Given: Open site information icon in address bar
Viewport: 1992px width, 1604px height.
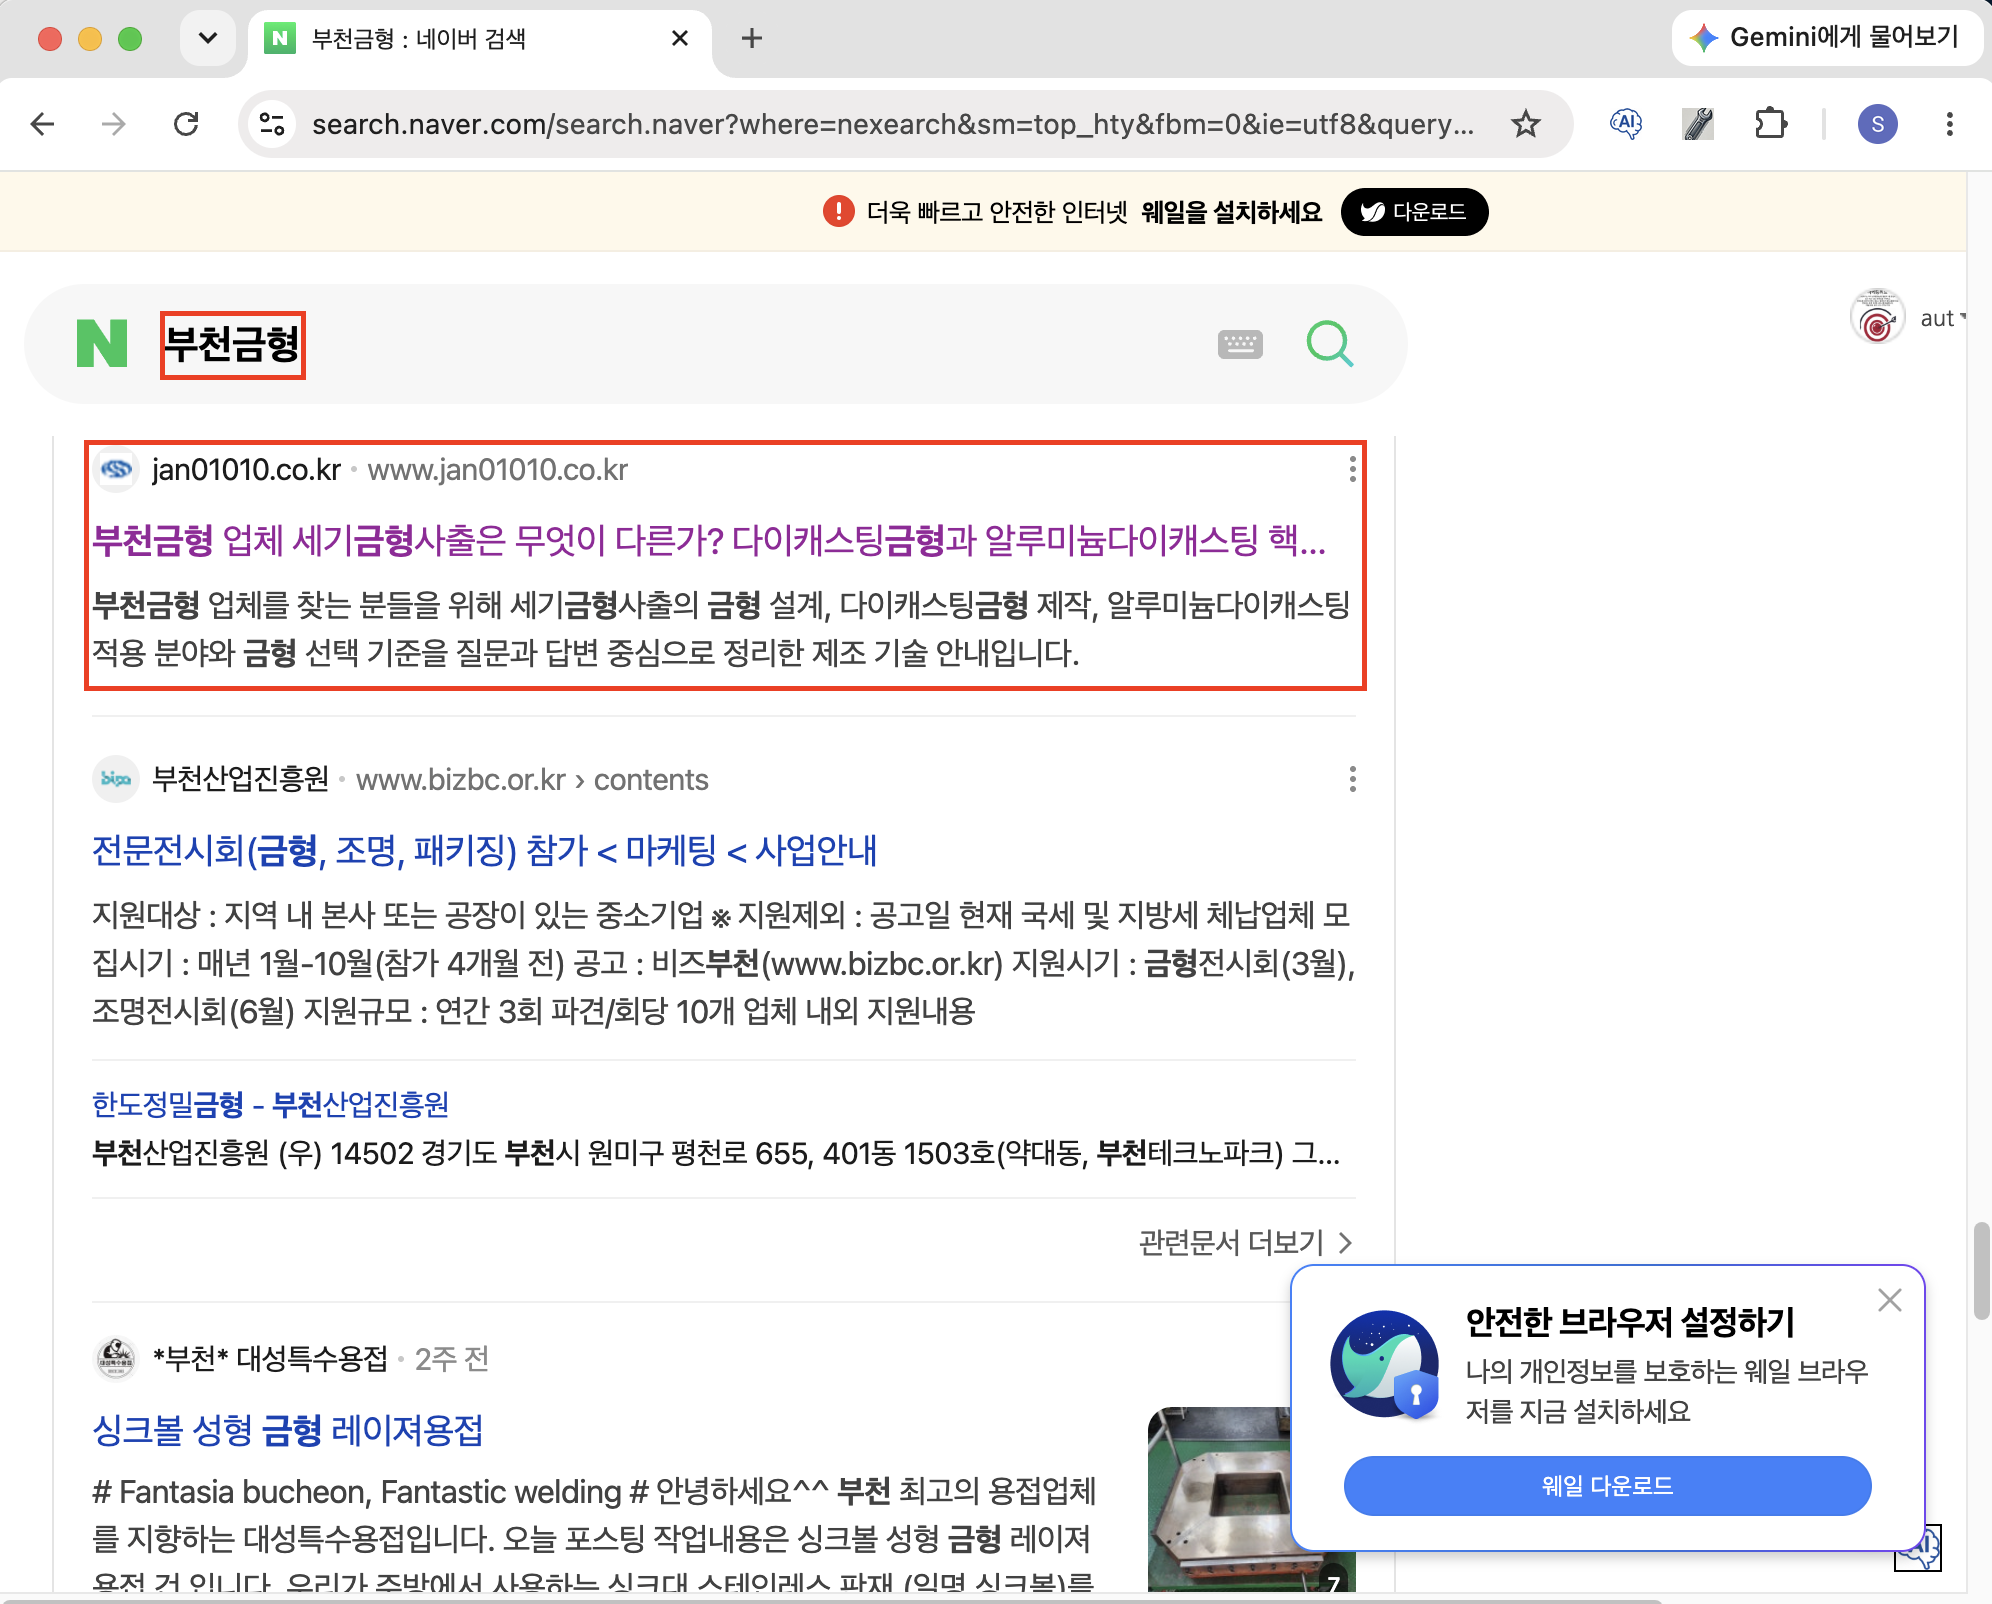Looking at the screenshot, I should (272, 124).
